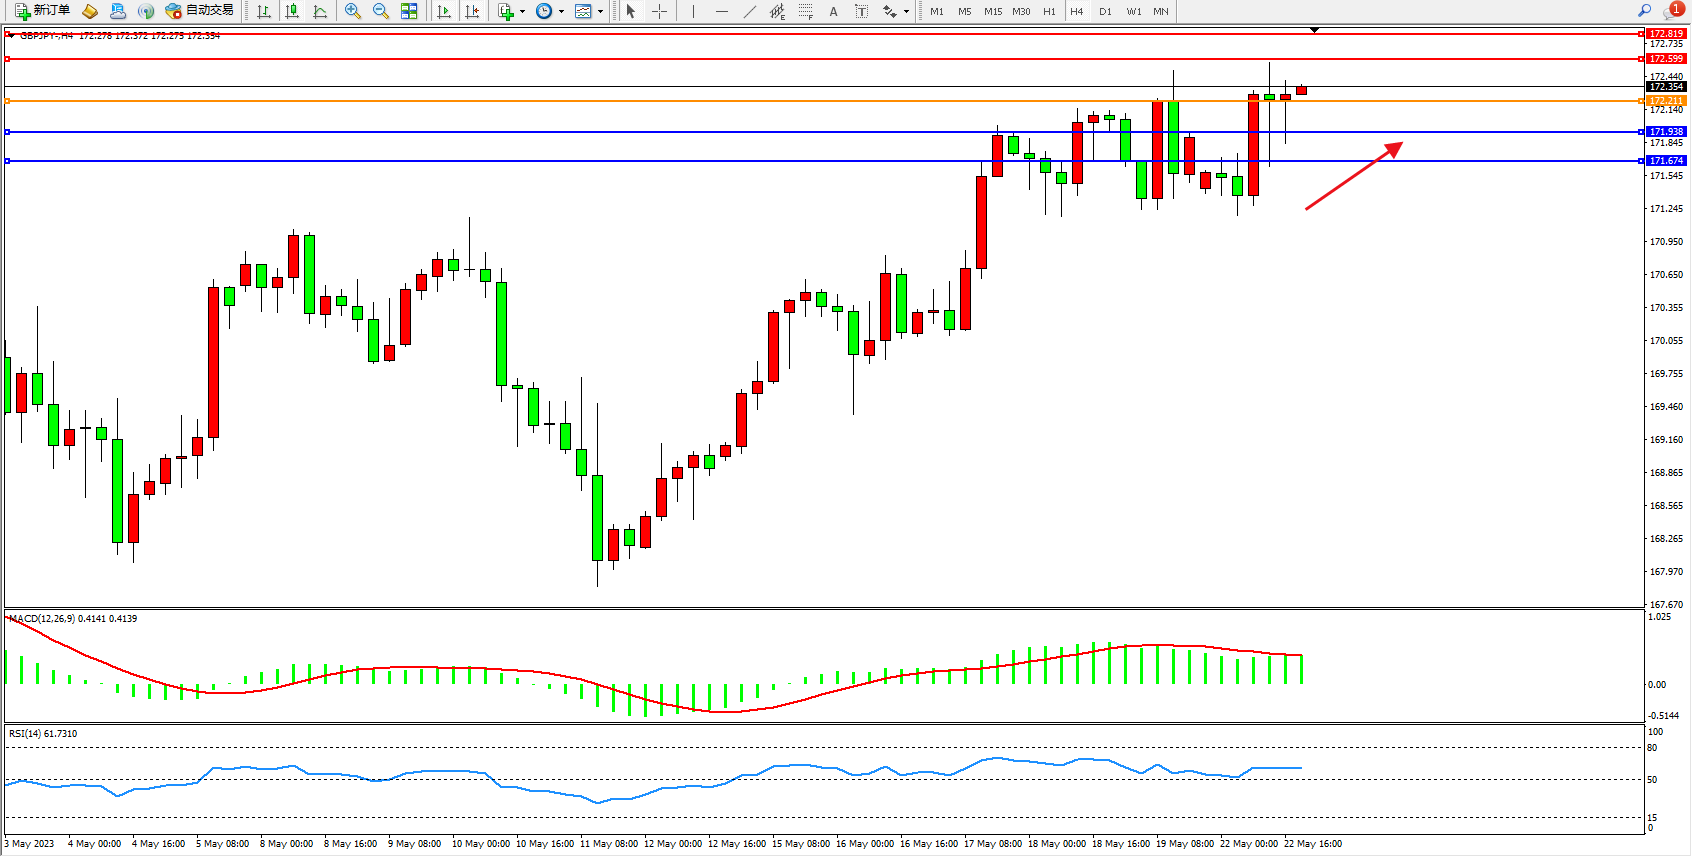Image resolution: width=1692 pixels, height=857 pixels.
Task: Toggle the AutoTrading (自动交易) button
Action: click(199, 11)
